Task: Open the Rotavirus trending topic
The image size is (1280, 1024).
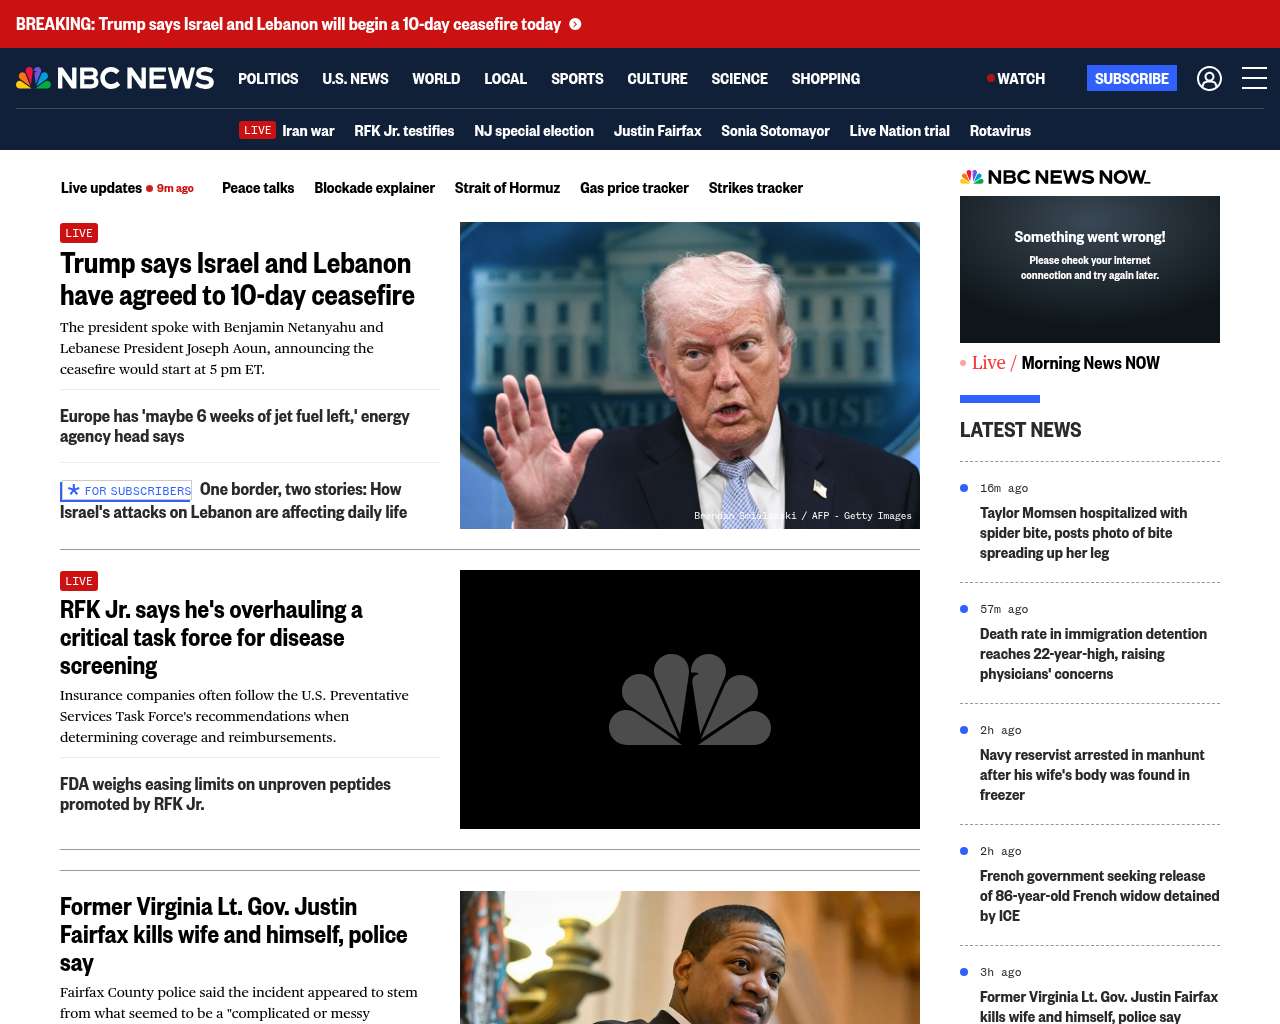Action: coord(1000,130)
